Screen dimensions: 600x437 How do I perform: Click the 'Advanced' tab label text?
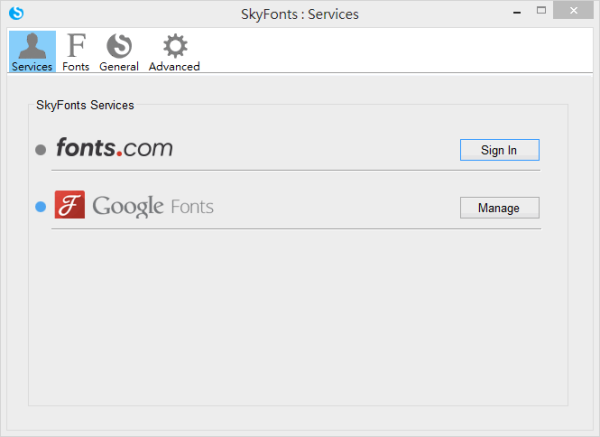coord(174,67)
